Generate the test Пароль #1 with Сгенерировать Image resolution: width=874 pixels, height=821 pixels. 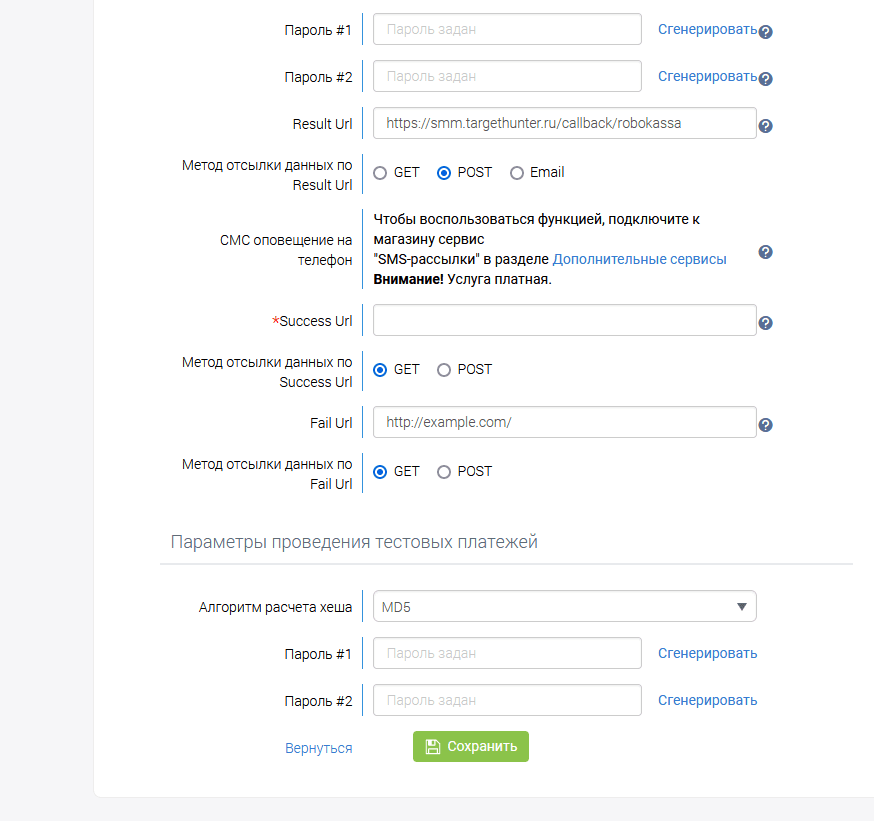click(x=707, y=653)
